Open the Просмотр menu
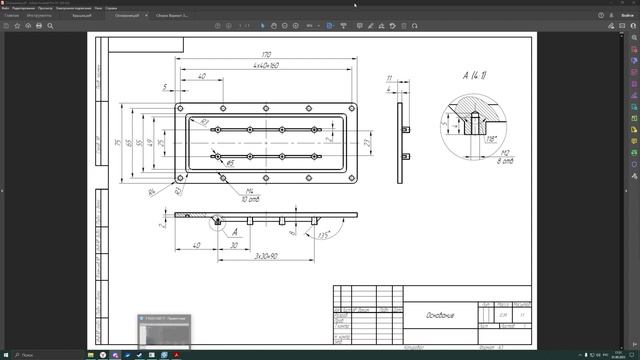 click(45, 8)
